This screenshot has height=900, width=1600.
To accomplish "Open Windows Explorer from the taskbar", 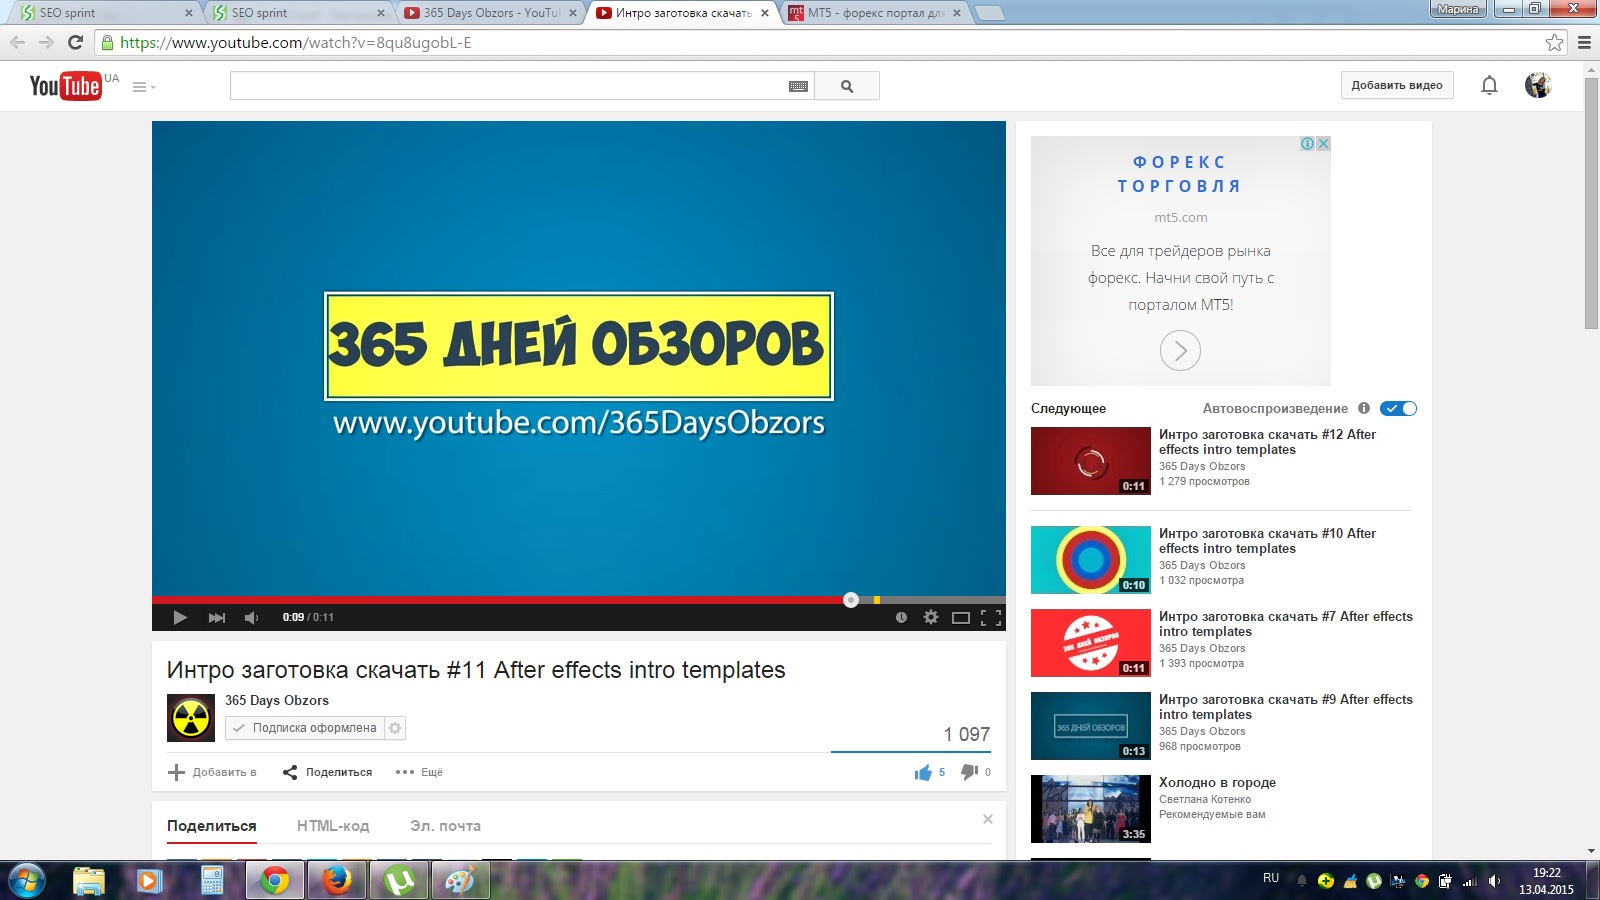I will [88, 881].
